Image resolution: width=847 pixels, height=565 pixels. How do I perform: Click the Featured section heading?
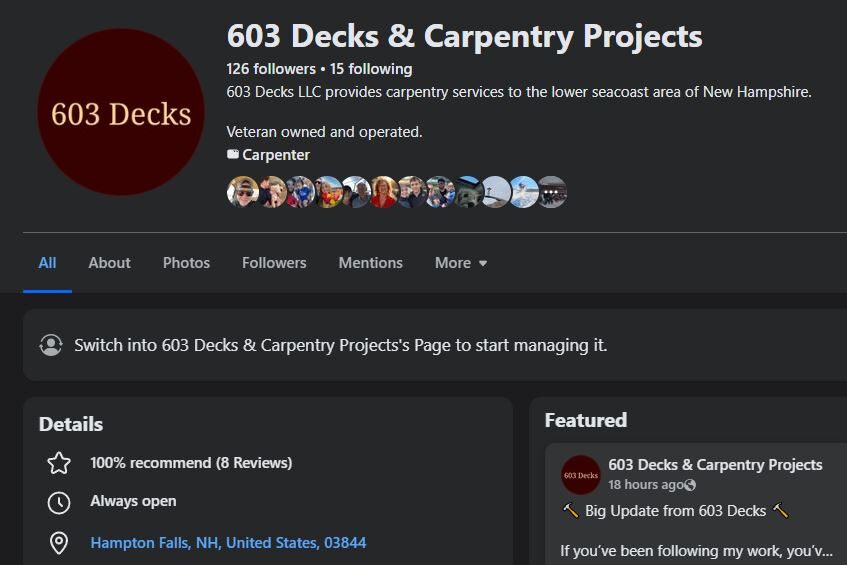[586, 420]
